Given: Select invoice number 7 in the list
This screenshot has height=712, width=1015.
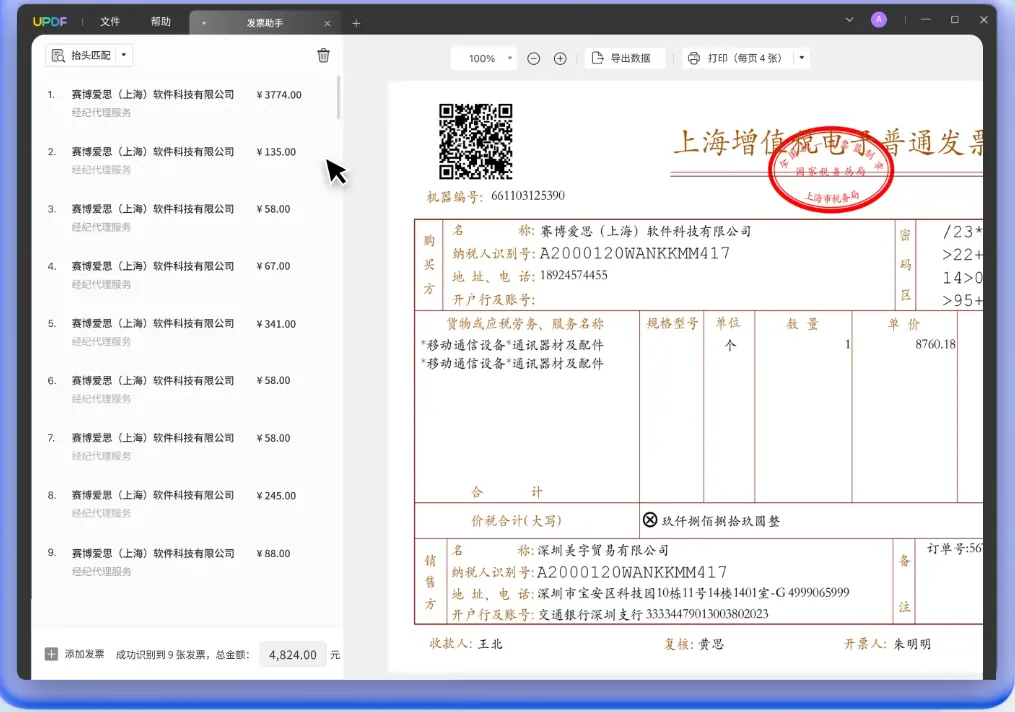Looking at the screenshot, I should click(x=188, y=447).
